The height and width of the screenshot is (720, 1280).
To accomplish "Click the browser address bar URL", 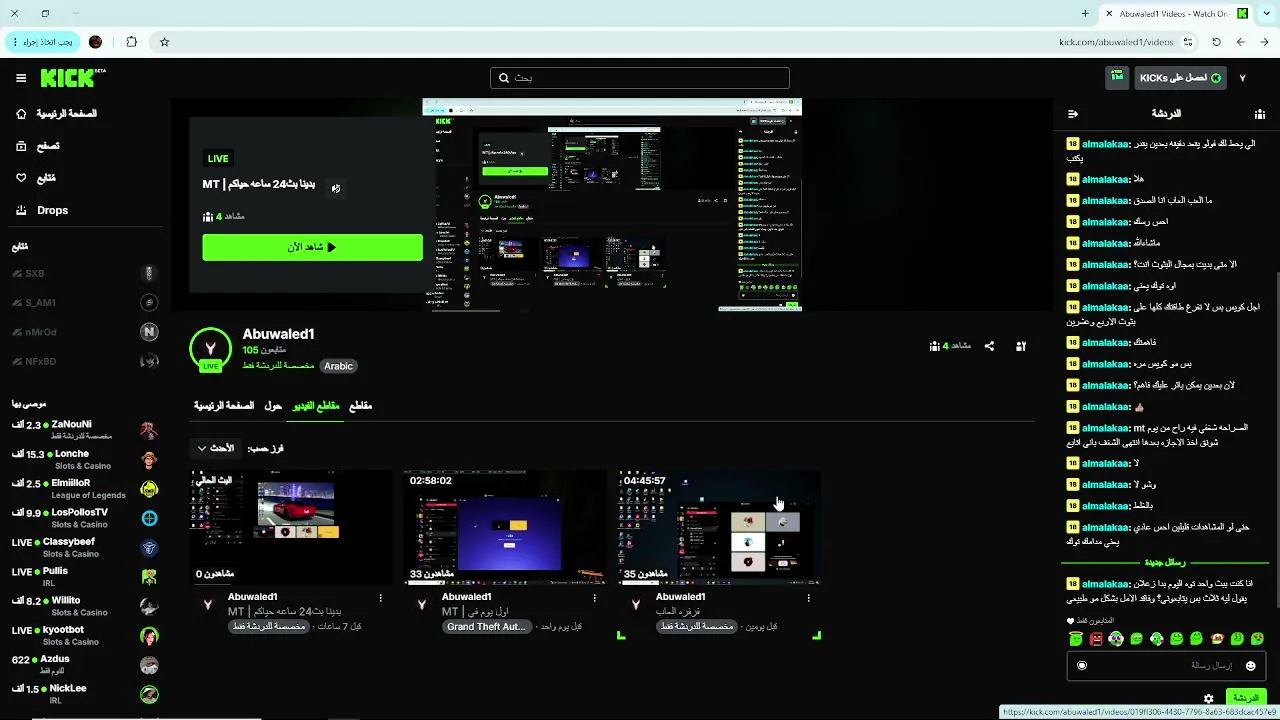I will pyautogui.click(x=1116, y=42).
